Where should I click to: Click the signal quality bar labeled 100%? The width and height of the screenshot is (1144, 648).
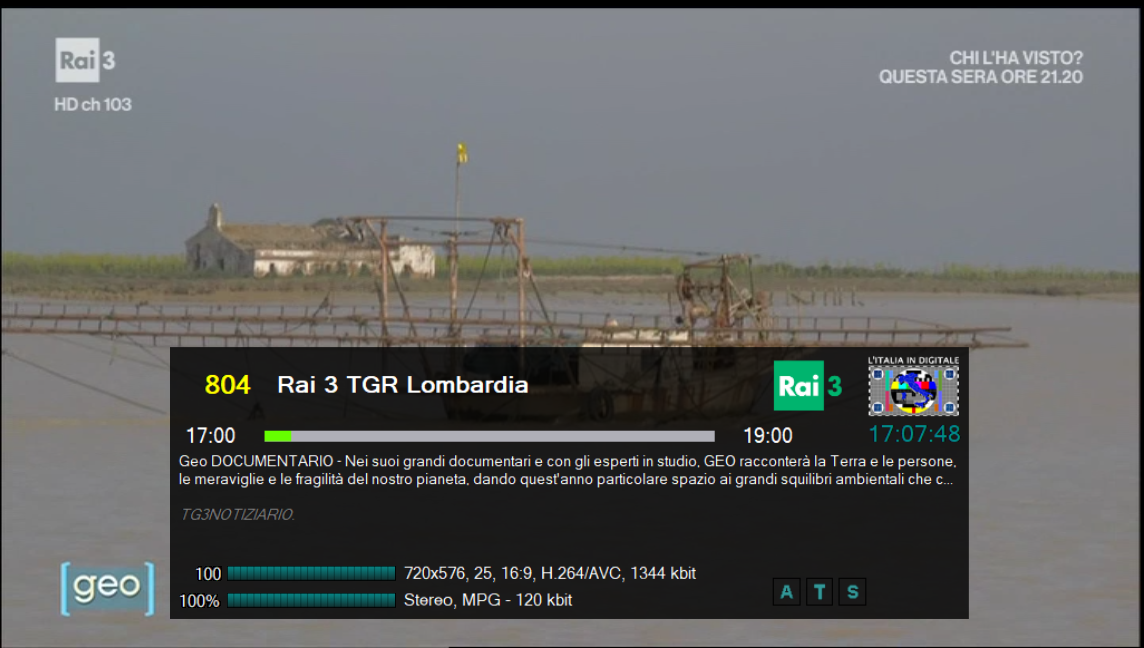click(311, 600)
